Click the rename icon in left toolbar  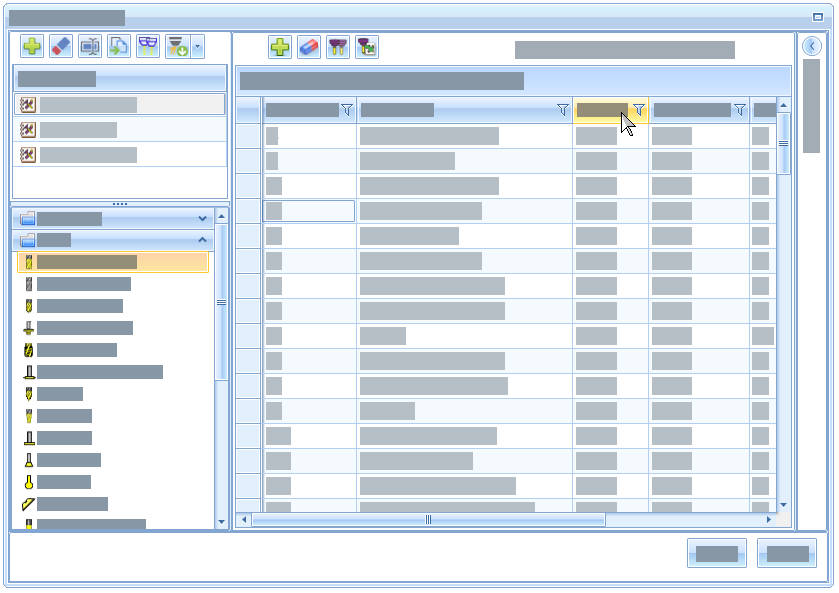90,46
